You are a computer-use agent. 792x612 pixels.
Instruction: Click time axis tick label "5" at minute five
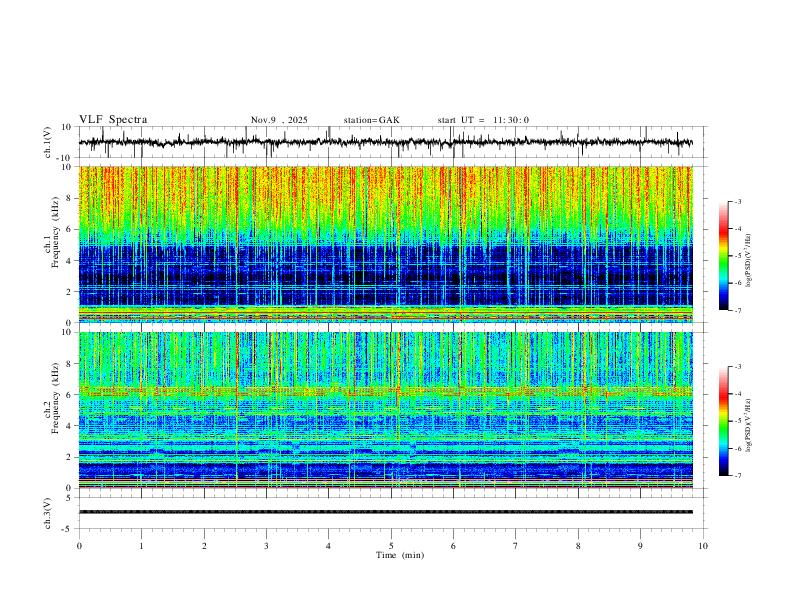(x=391, y=546)
